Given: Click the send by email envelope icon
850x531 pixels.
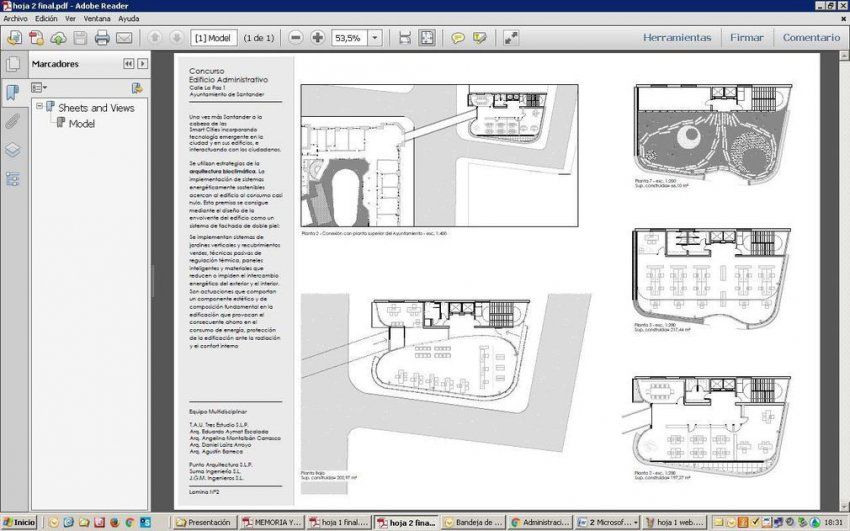Looking at the screenshot, I should pos(124,38).
